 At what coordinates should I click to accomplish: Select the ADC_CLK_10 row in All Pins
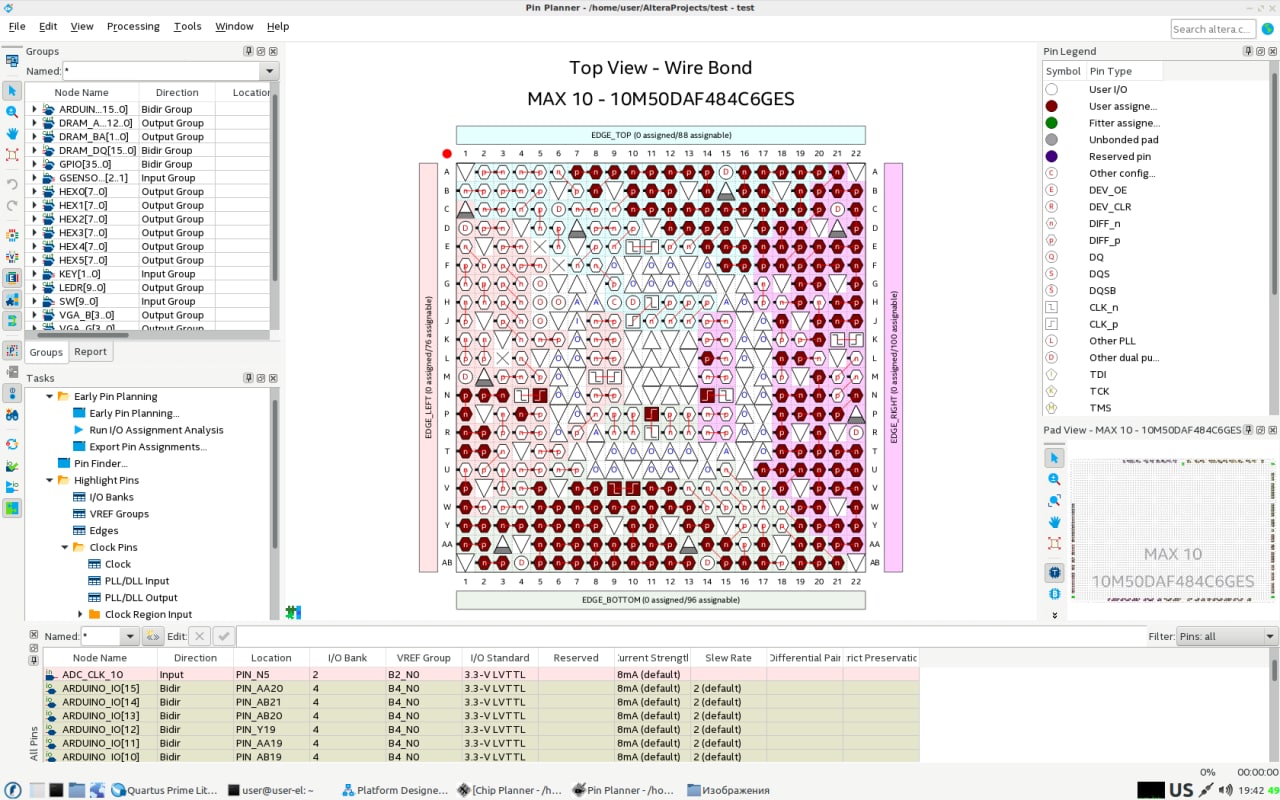click(481, 674)
